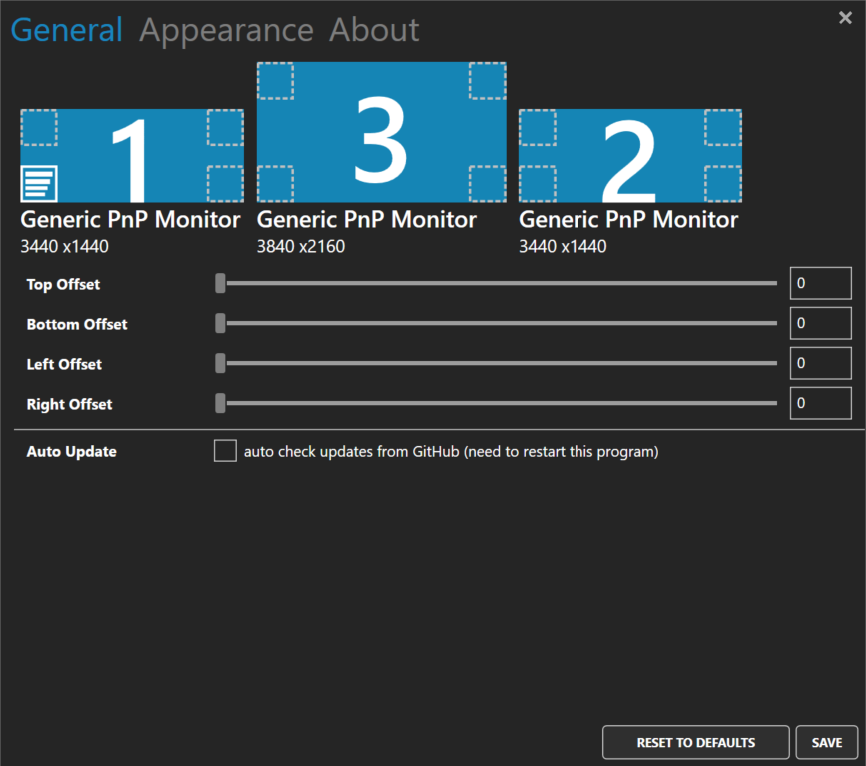Choose top-left corner position on monitor 1
Viewport: 866px width, 766px height.
39,128
